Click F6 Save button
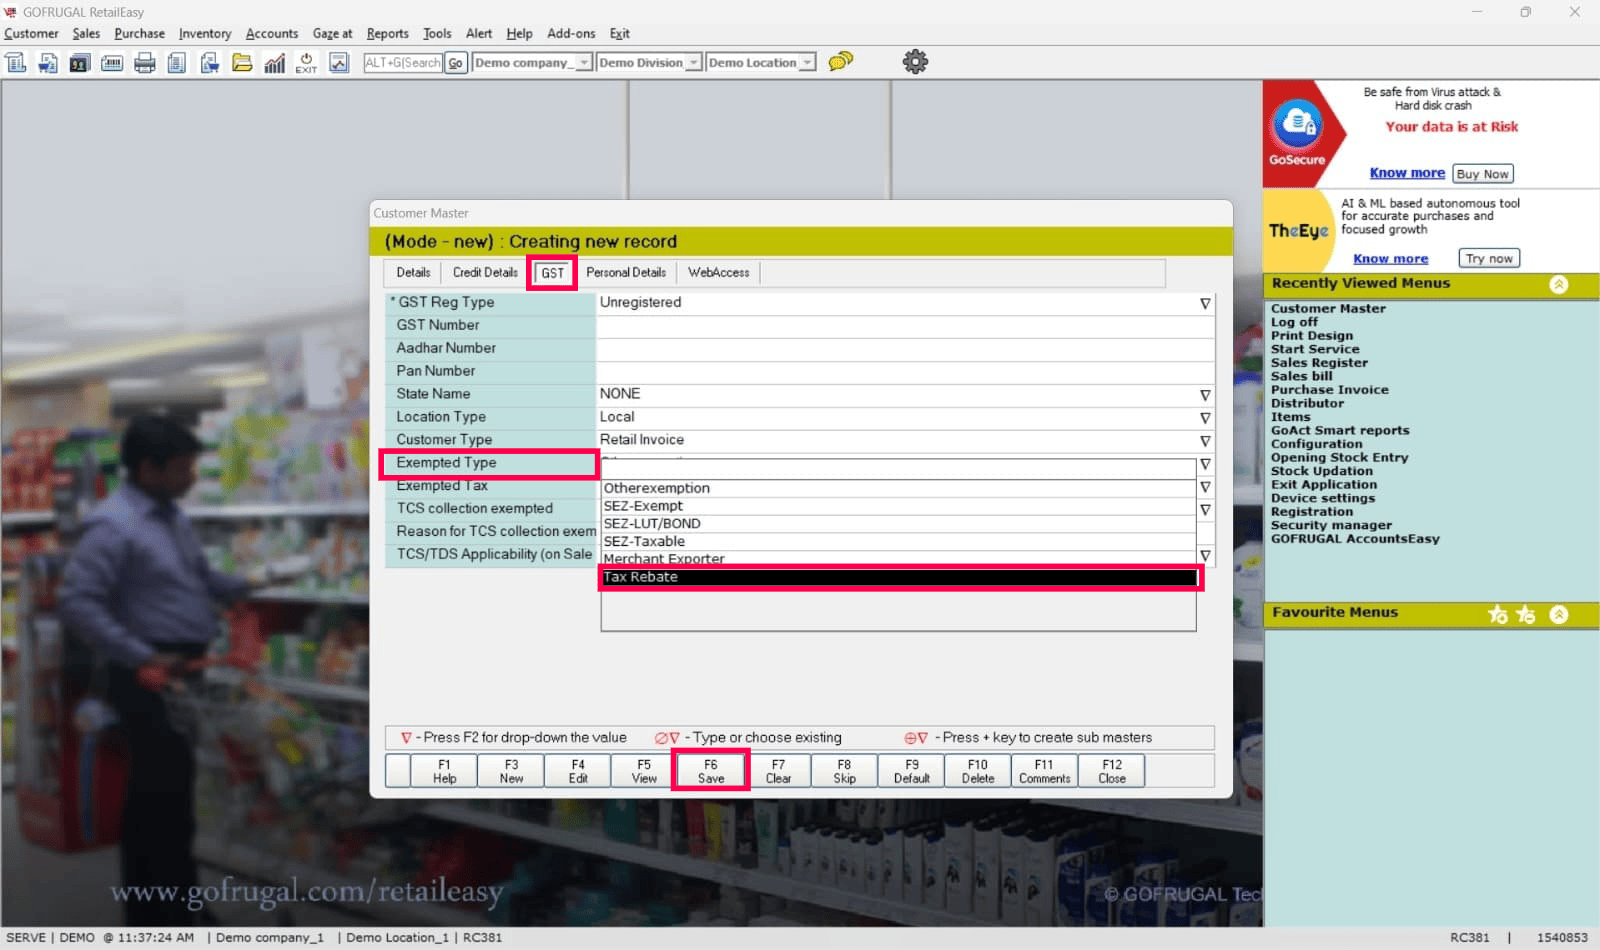This screenshot has height=950, width=1600. click(x=711, y=771)
